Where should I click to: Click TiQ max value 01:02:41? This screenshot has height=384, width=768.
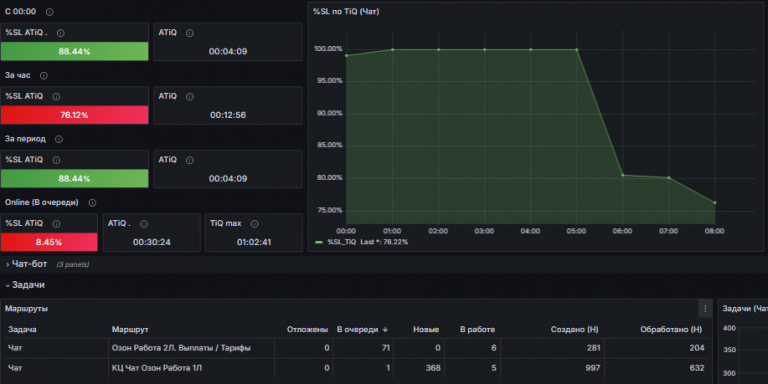254,242
